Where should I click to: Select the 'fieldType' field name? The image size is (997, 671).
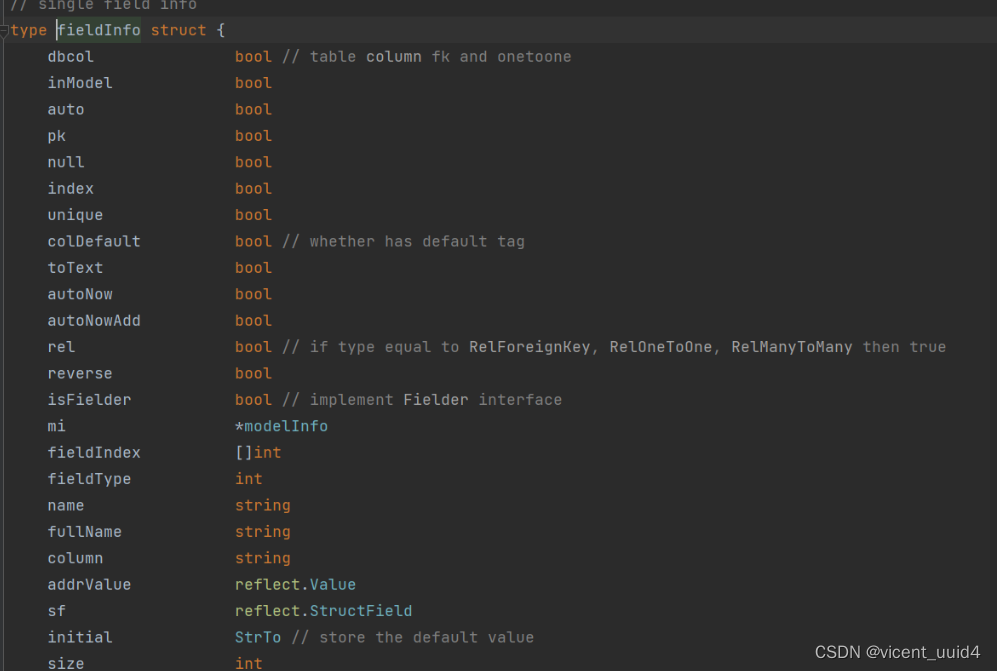[x=89, y=479]
